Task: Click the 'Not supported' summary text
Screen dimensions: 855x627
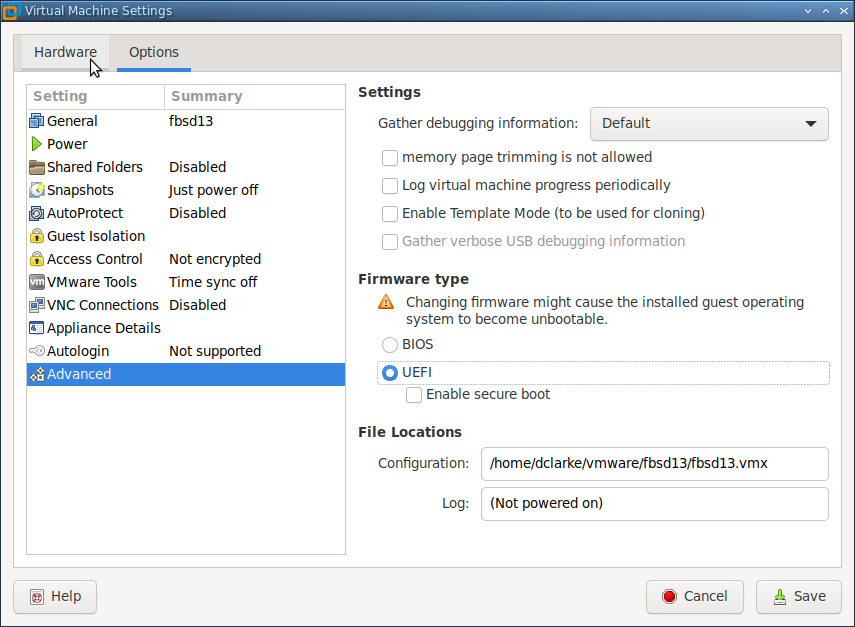Action: [x=215, y=351]
